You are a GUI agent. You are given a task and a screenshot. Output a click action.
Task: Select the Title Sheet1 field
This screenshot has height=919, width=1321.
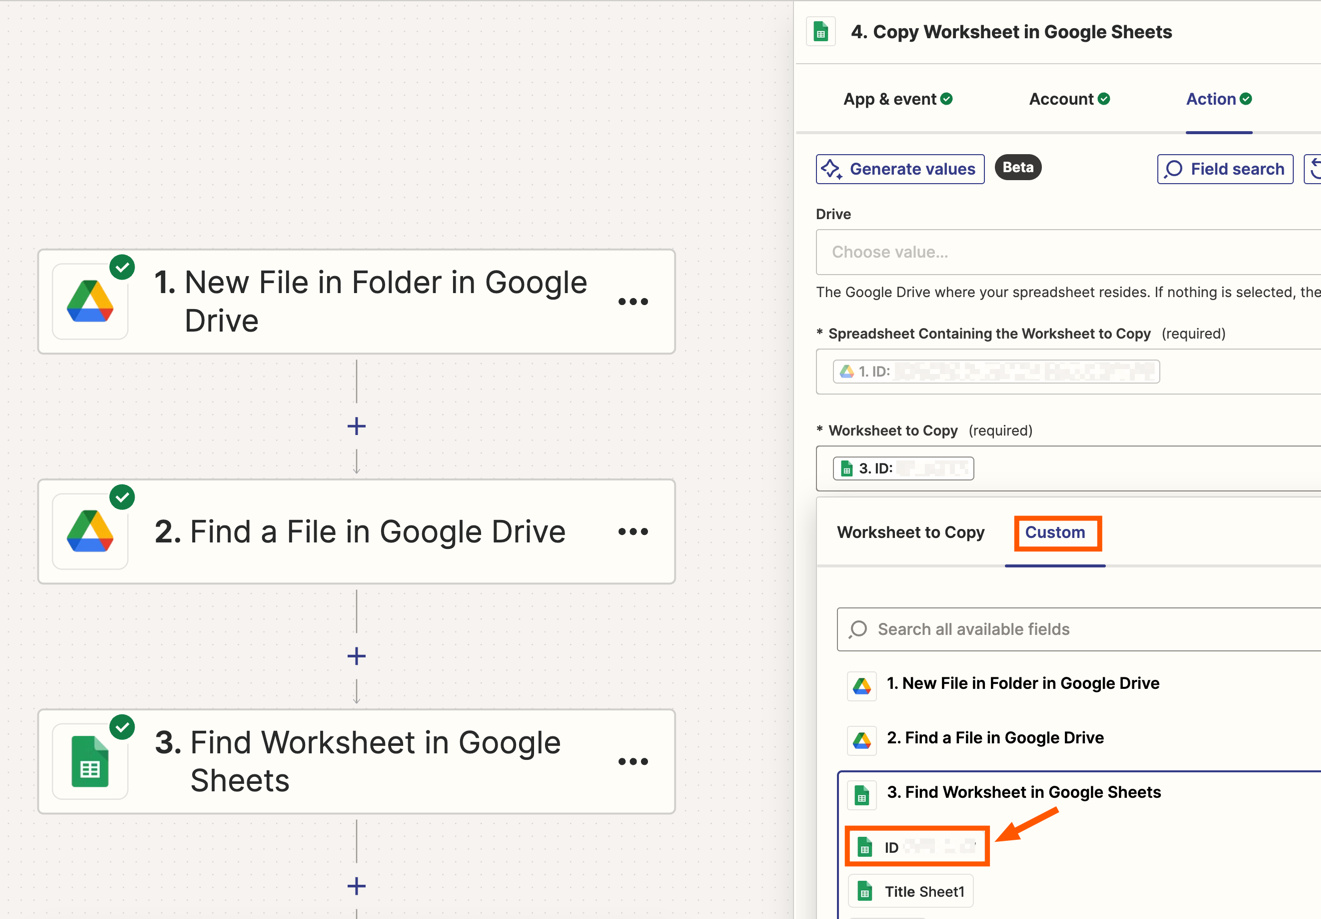pyautogui.click(x=911, y=891)
